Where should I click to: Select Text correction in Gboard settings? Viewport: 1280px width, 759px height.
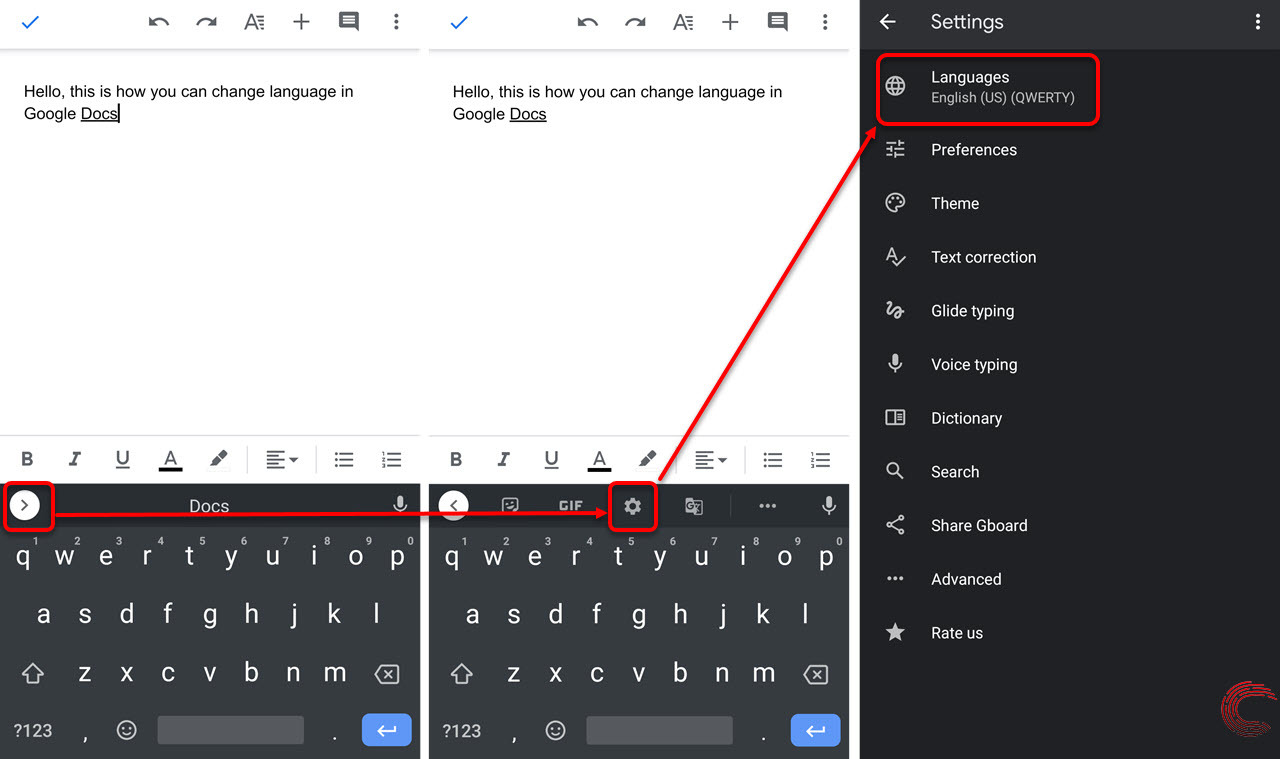click(984, 257)
